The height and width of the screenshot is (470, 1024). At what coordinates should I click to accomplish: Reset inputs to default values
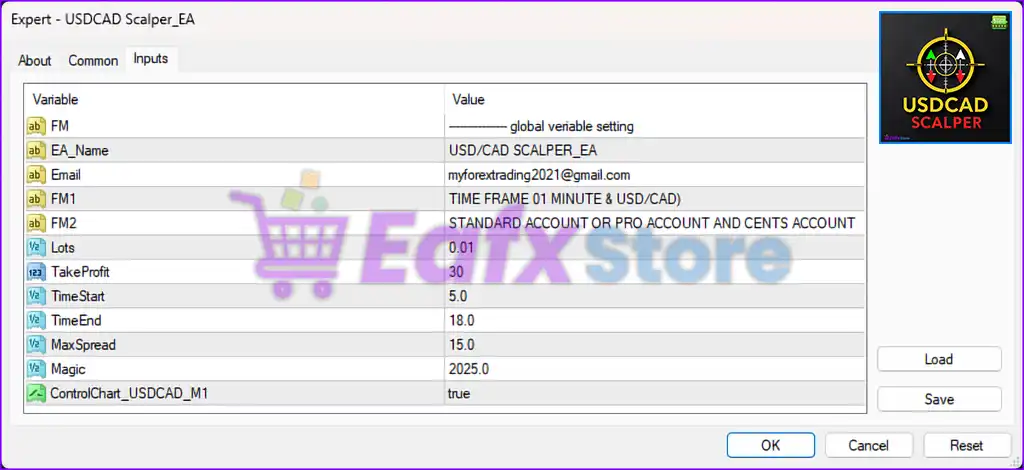point(967,445)
